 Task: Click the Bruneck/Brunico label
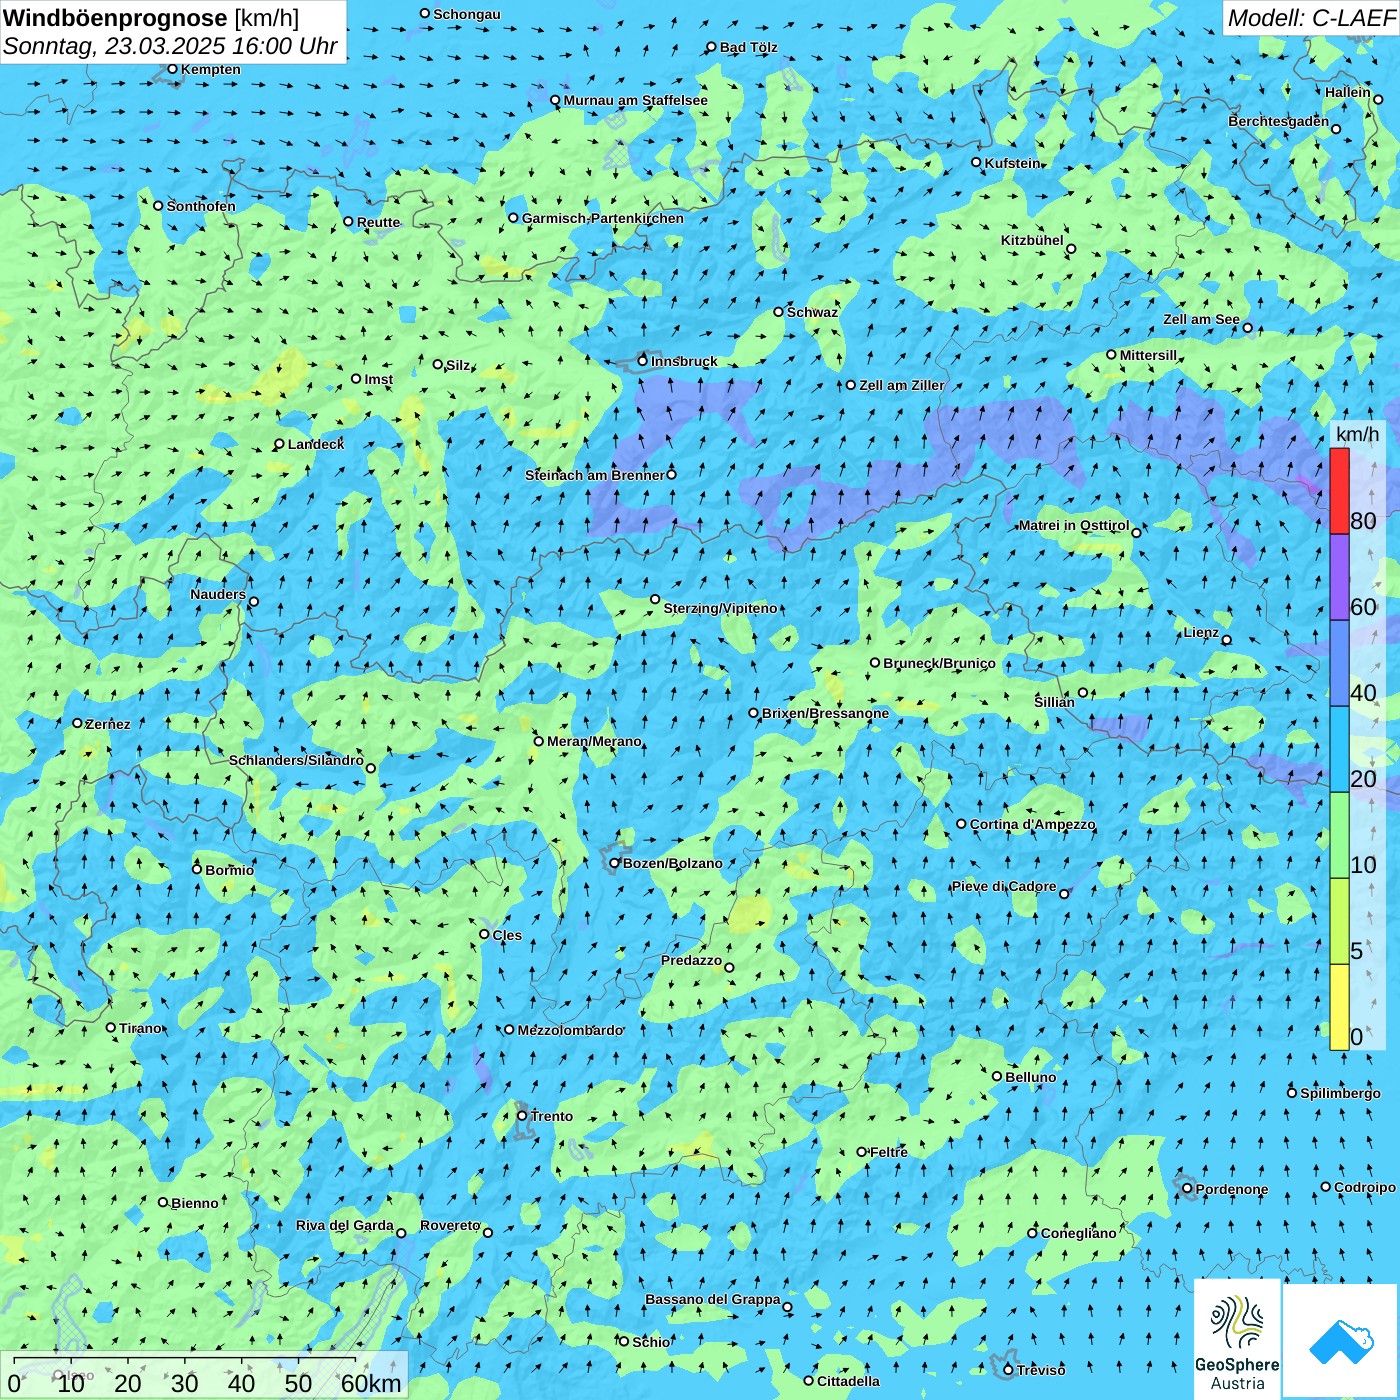click(939, 663)
